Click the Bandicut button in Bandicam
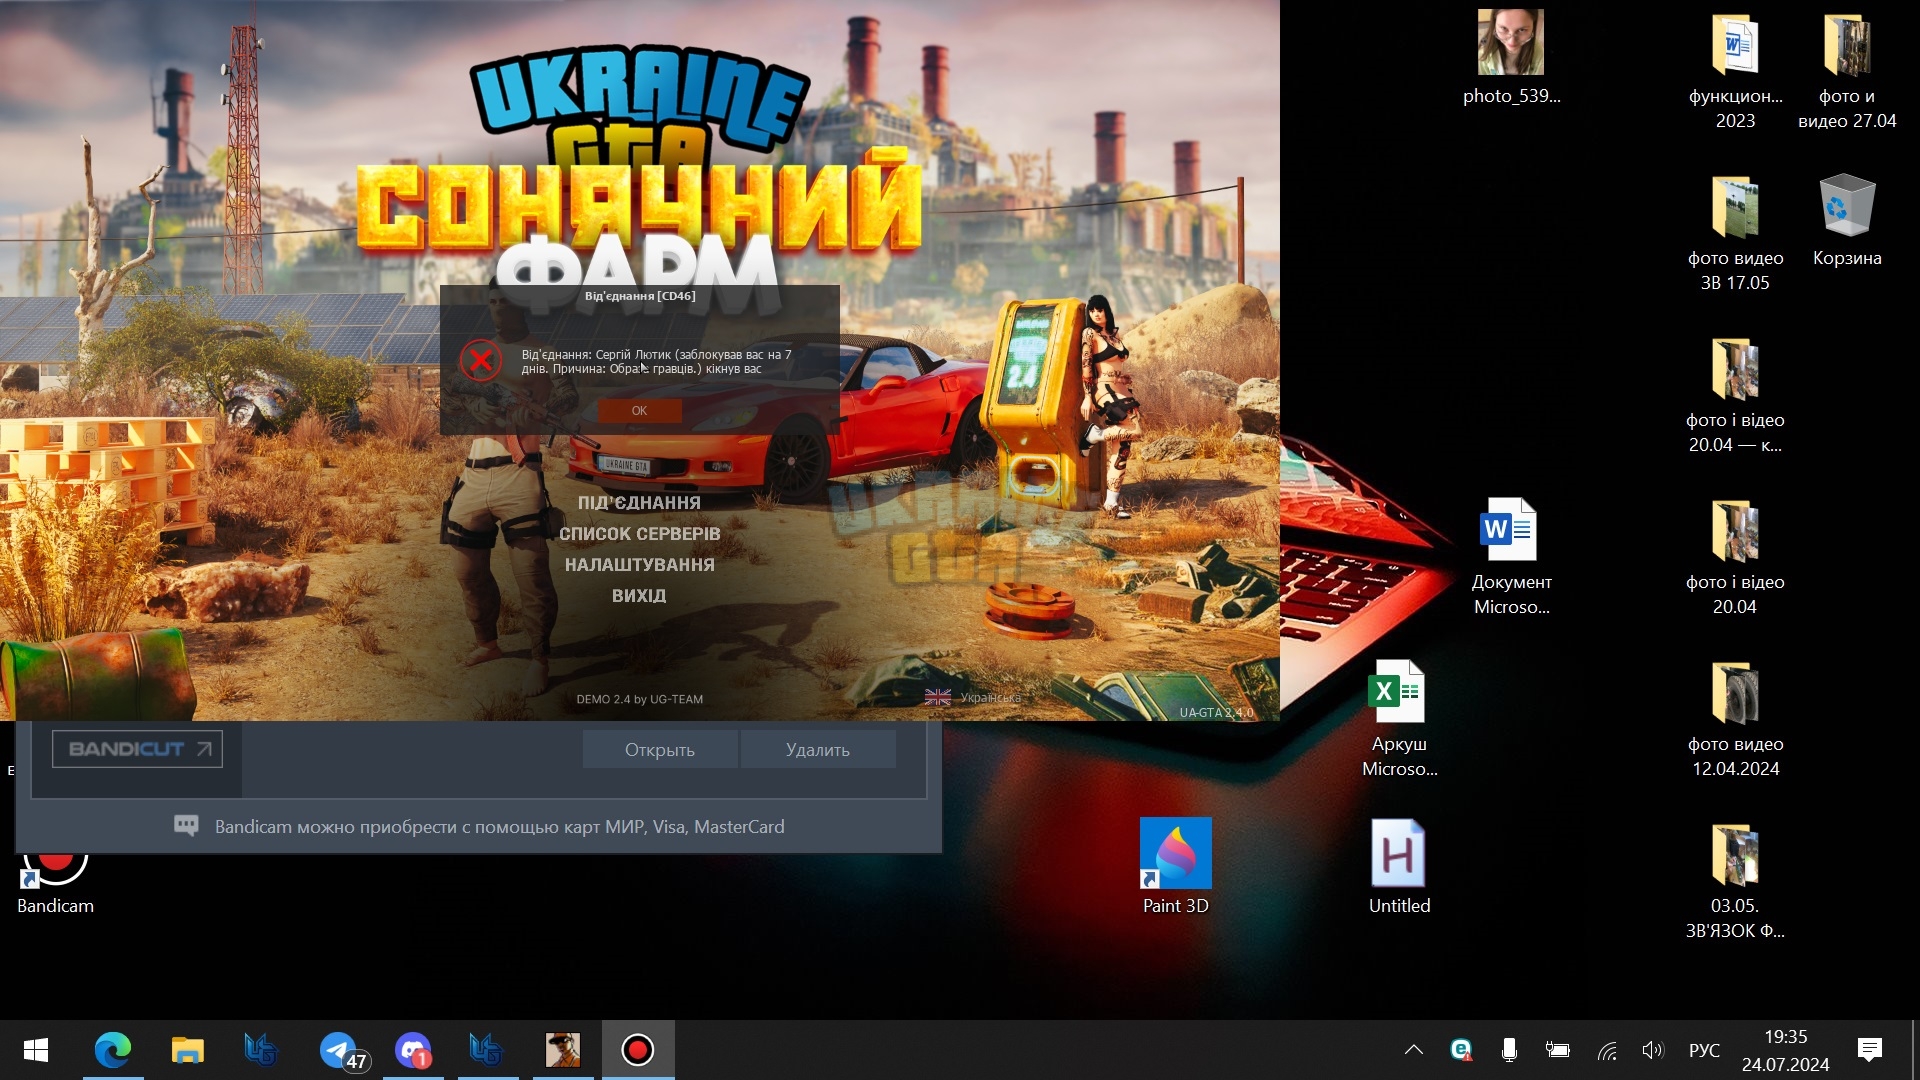 click(137, 749)
